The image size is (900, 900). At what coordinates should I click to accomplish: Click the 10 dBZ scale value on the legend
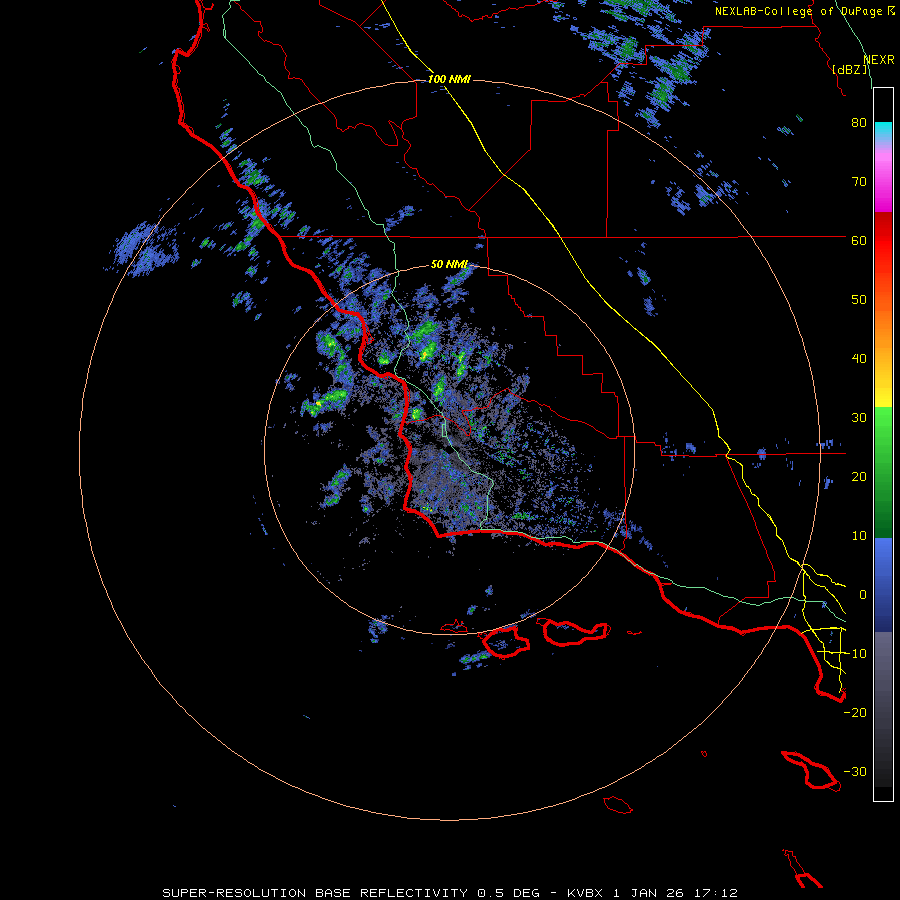859,536
